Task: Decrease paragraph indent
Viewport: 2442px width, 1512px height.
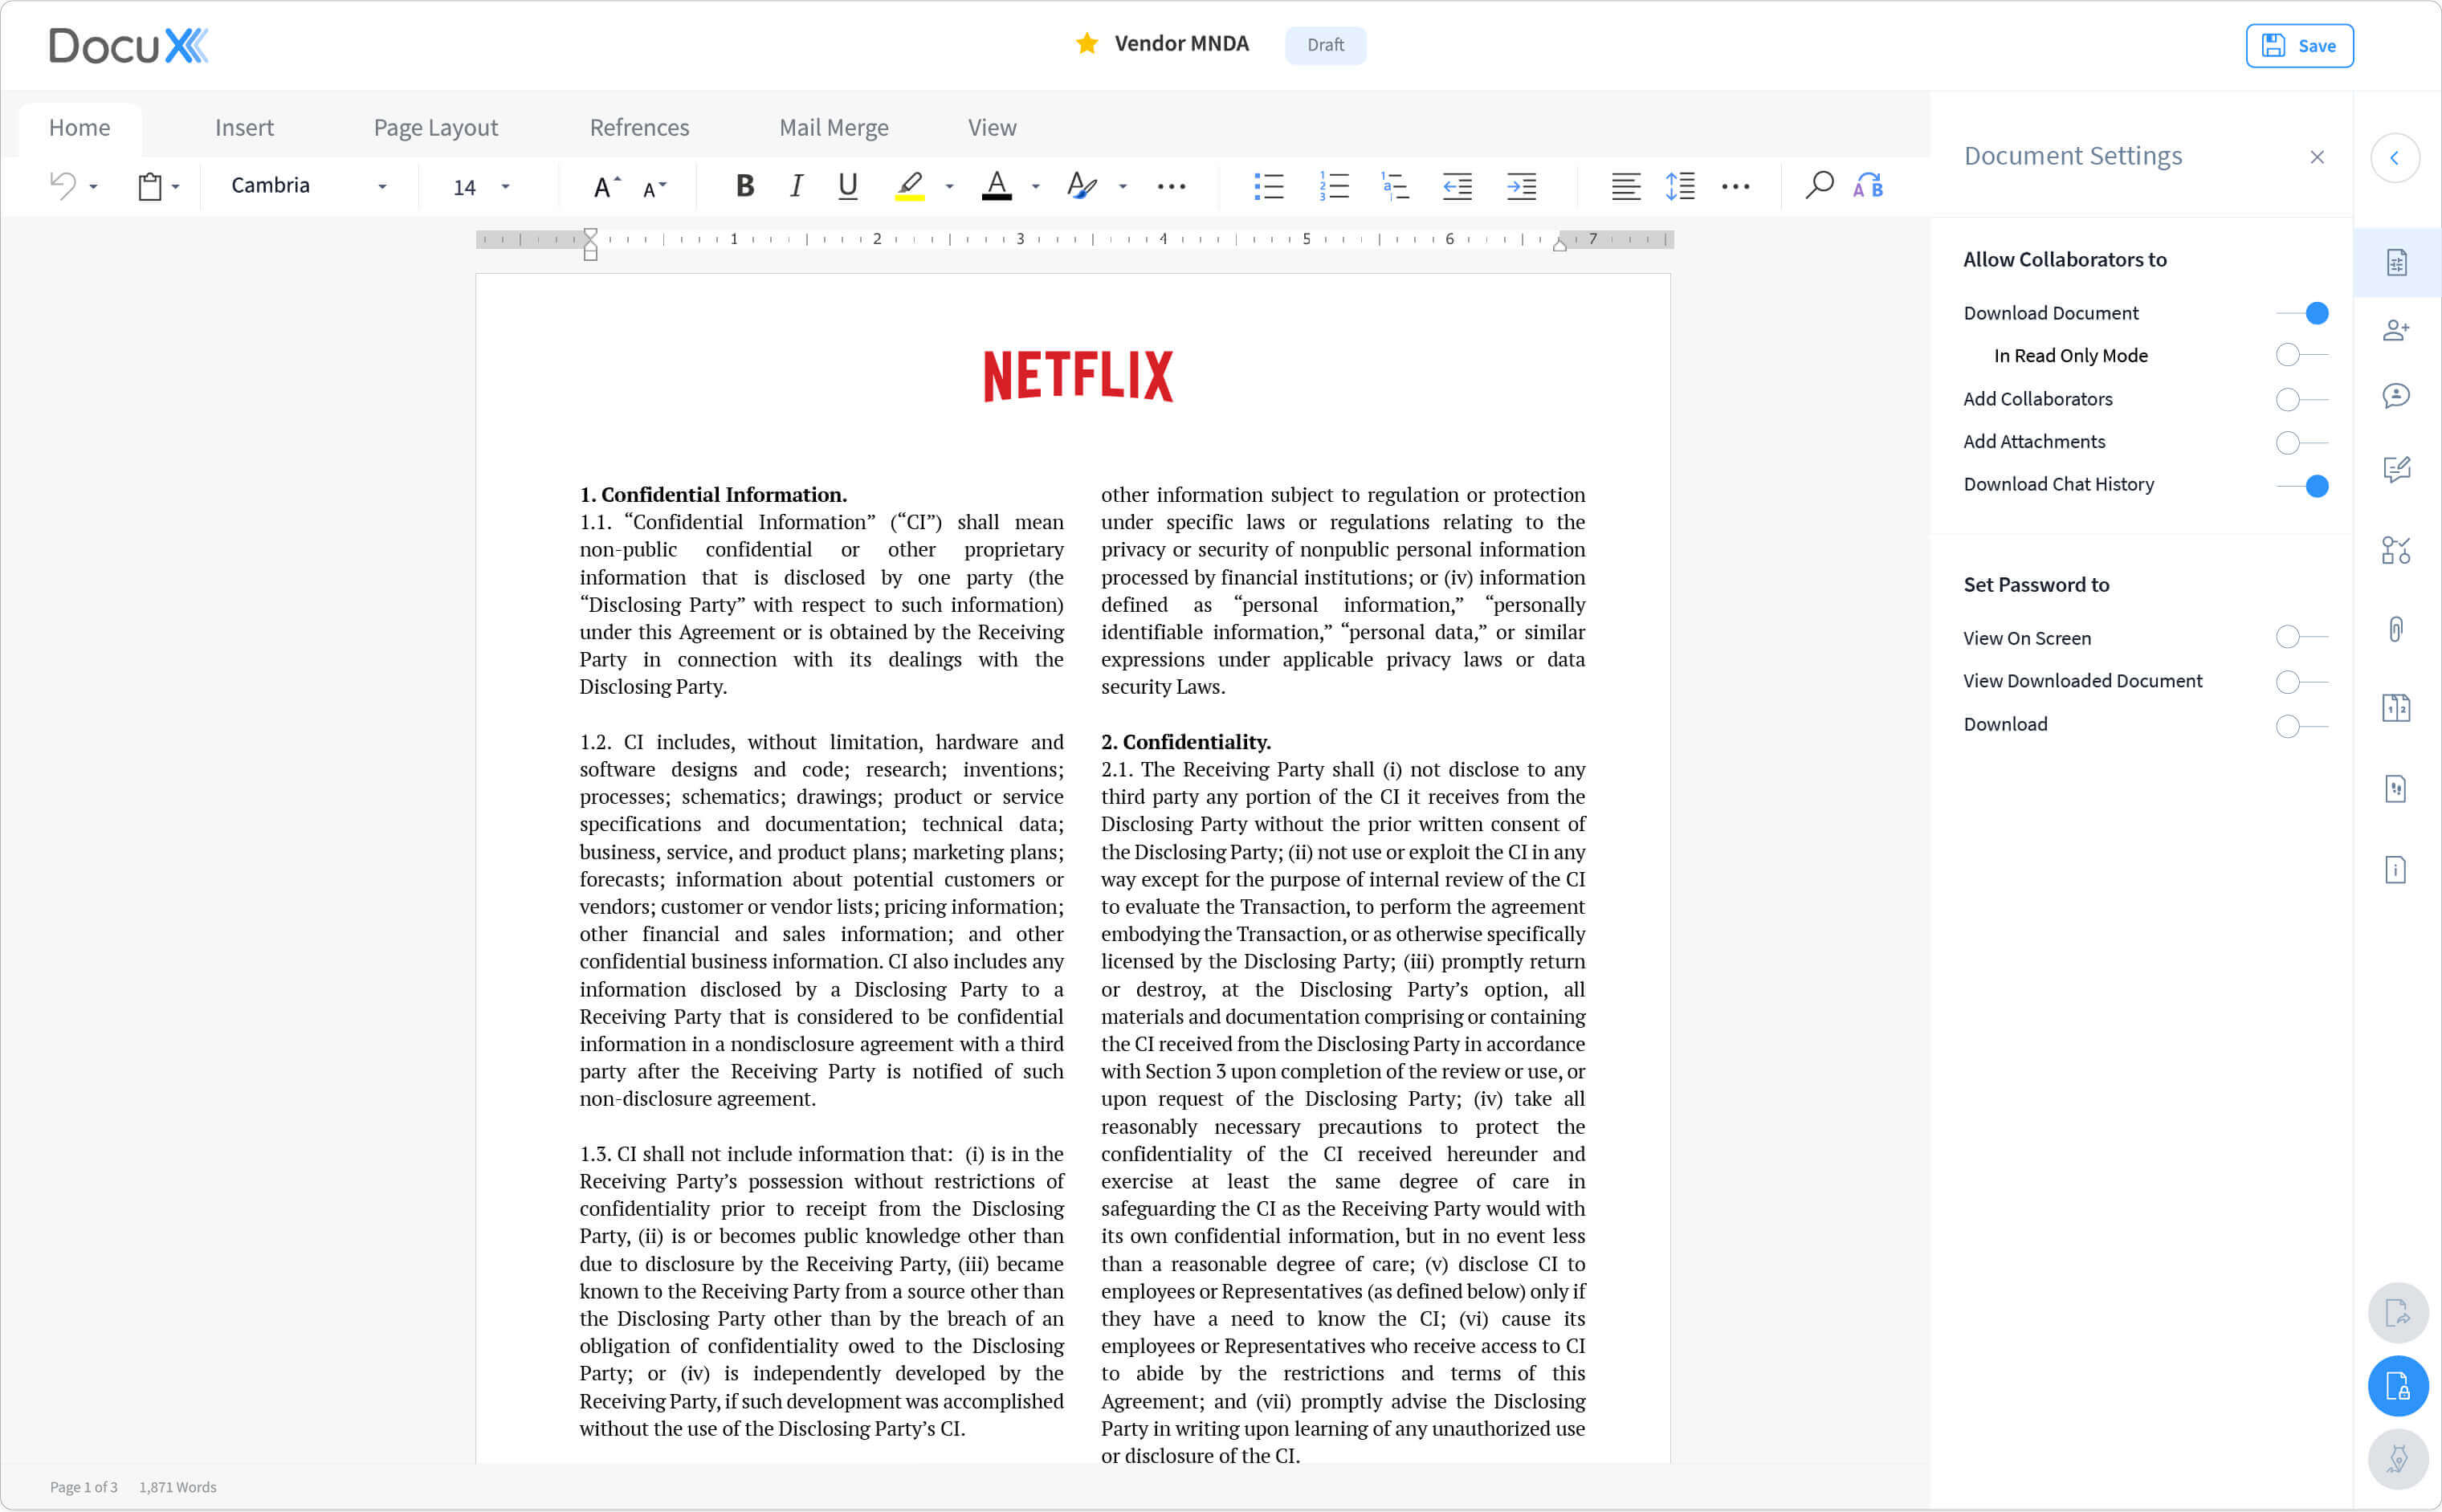Action: coord(1457,186)
